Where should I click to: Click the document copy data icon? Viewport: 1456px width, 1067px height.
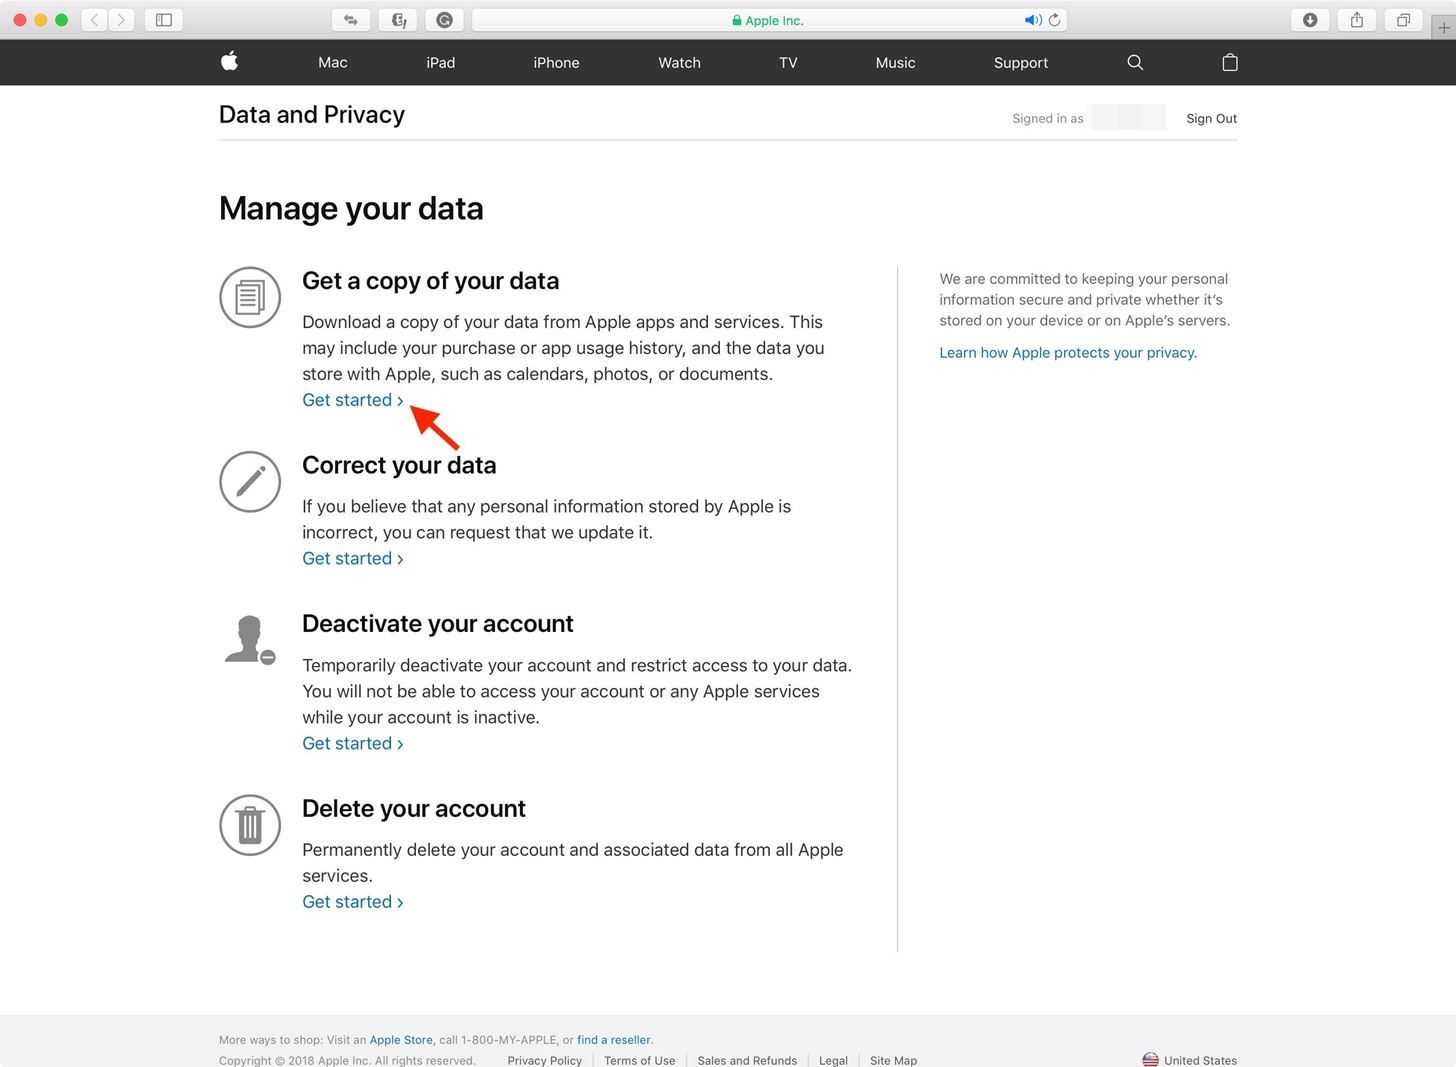point(250,297)
